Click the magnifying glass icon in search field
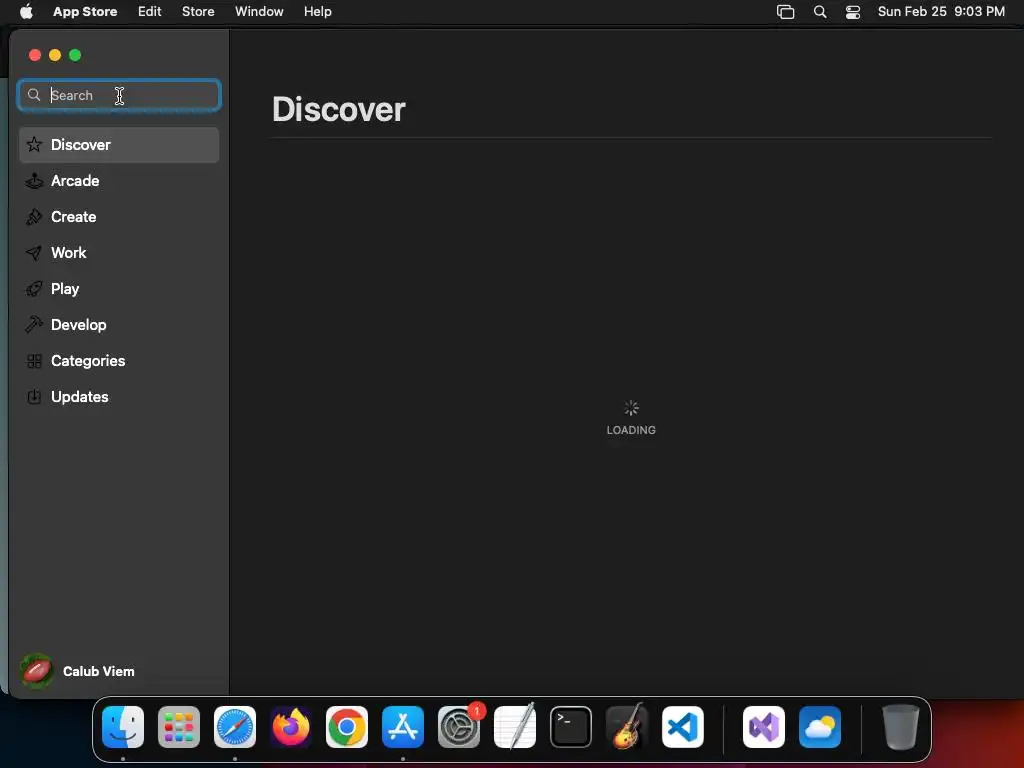The image size is (1024, 768). coord(34,95)
